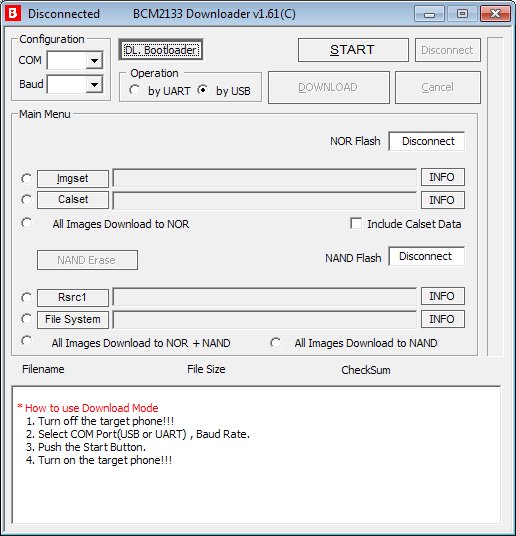
Task: Select the Calset radio button
Action: (26, 199)
